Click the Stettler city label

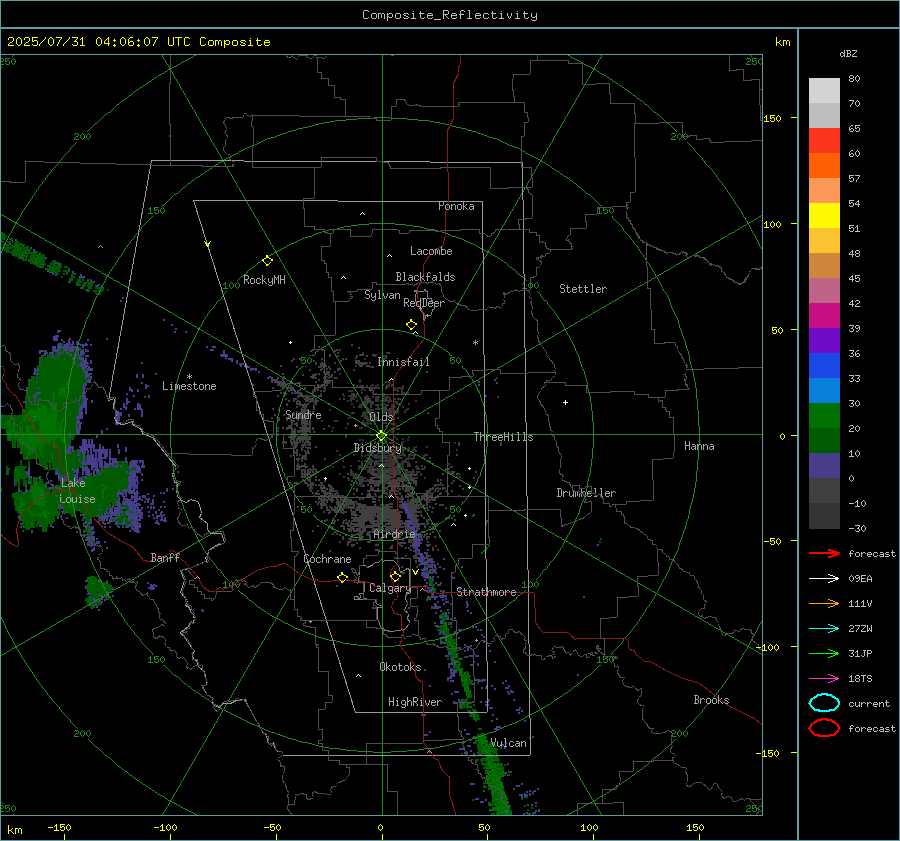pyautogui.click(x=583, y=289)
